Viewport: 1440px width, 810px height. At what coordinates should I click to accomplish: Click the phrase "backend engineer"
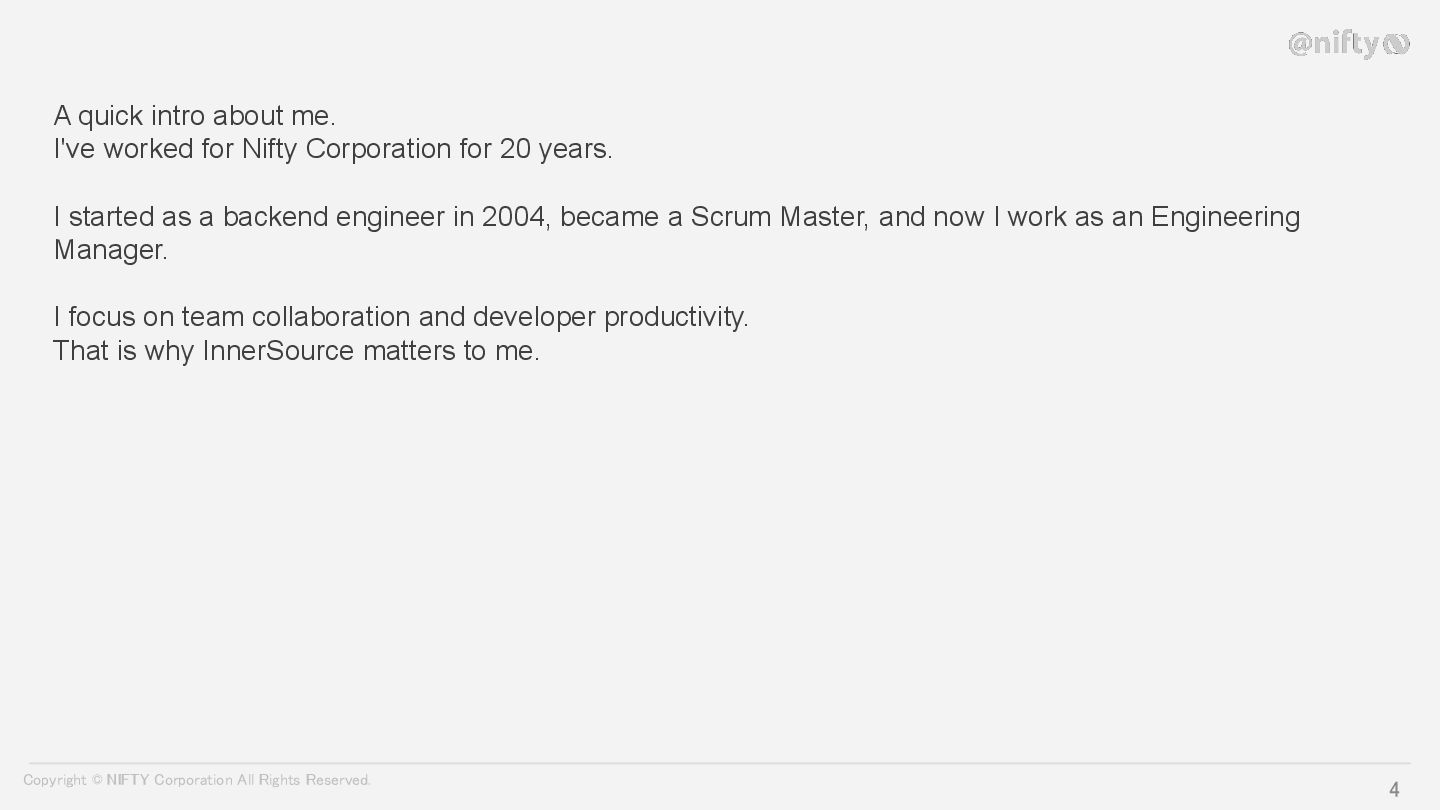coord(334,218)
